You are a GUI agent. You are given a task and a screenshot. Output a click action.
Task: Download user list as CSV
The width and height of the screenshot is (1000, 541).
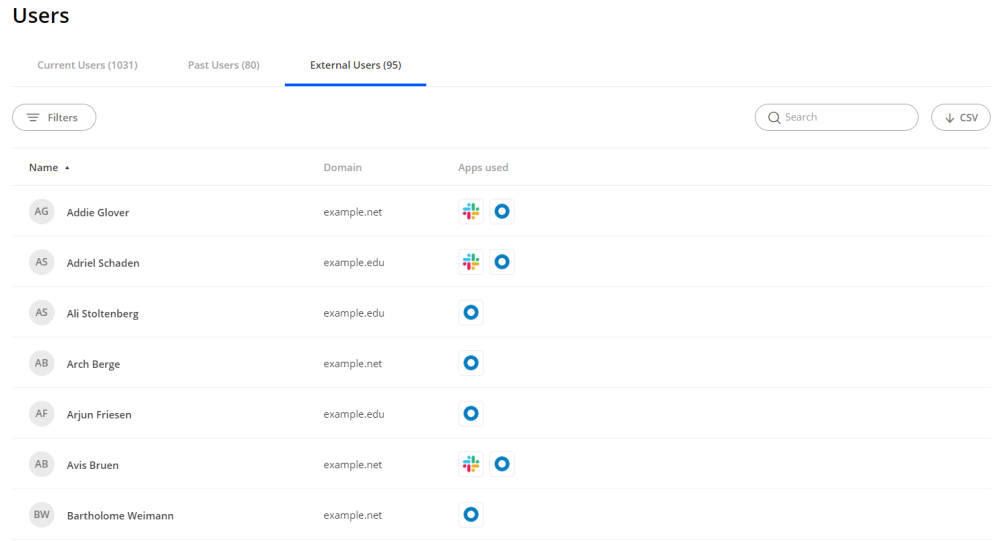coord(960,118)
